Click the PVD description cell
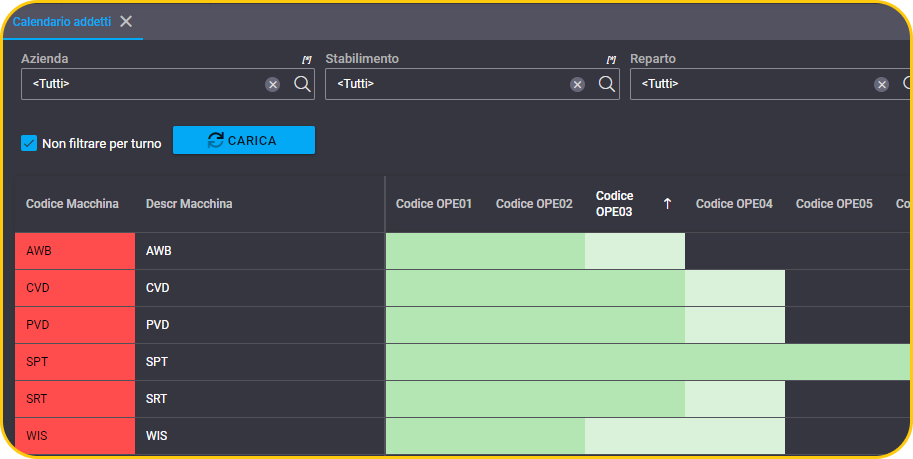This screenshot has width=913, height=459. pyautogui.click(x=260, y=325)
